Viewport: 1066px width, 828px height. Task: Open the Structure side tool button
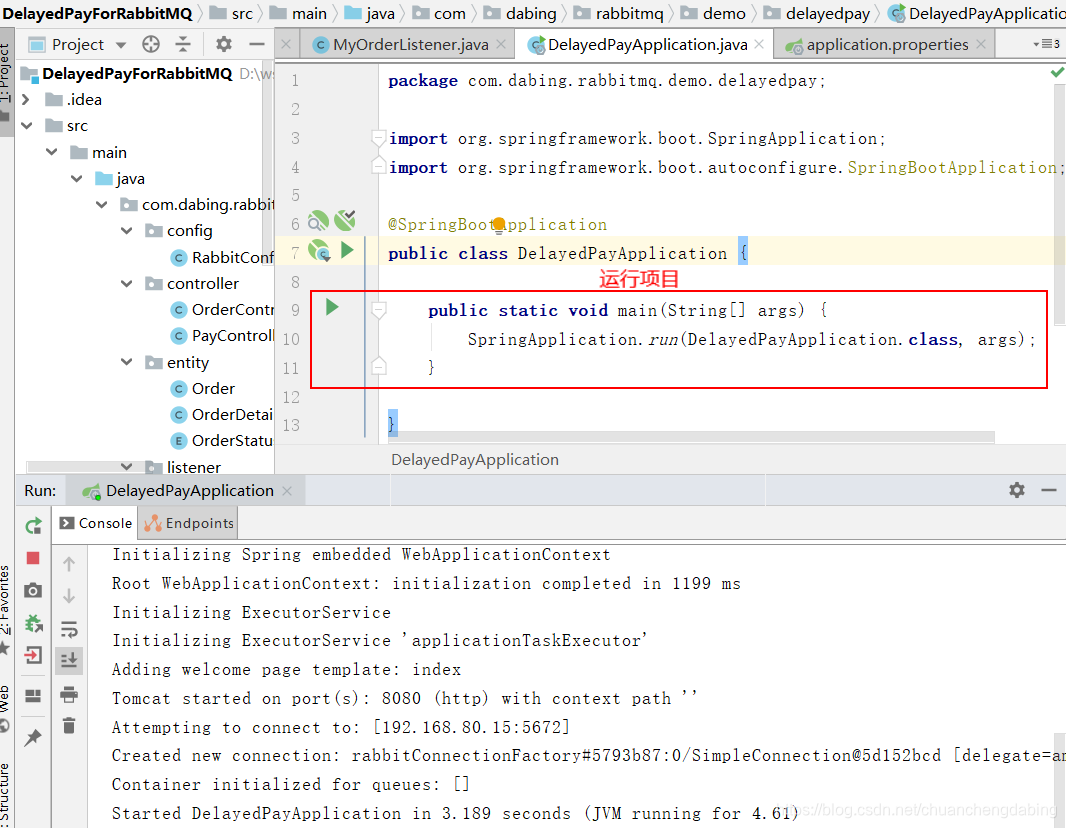5,794
